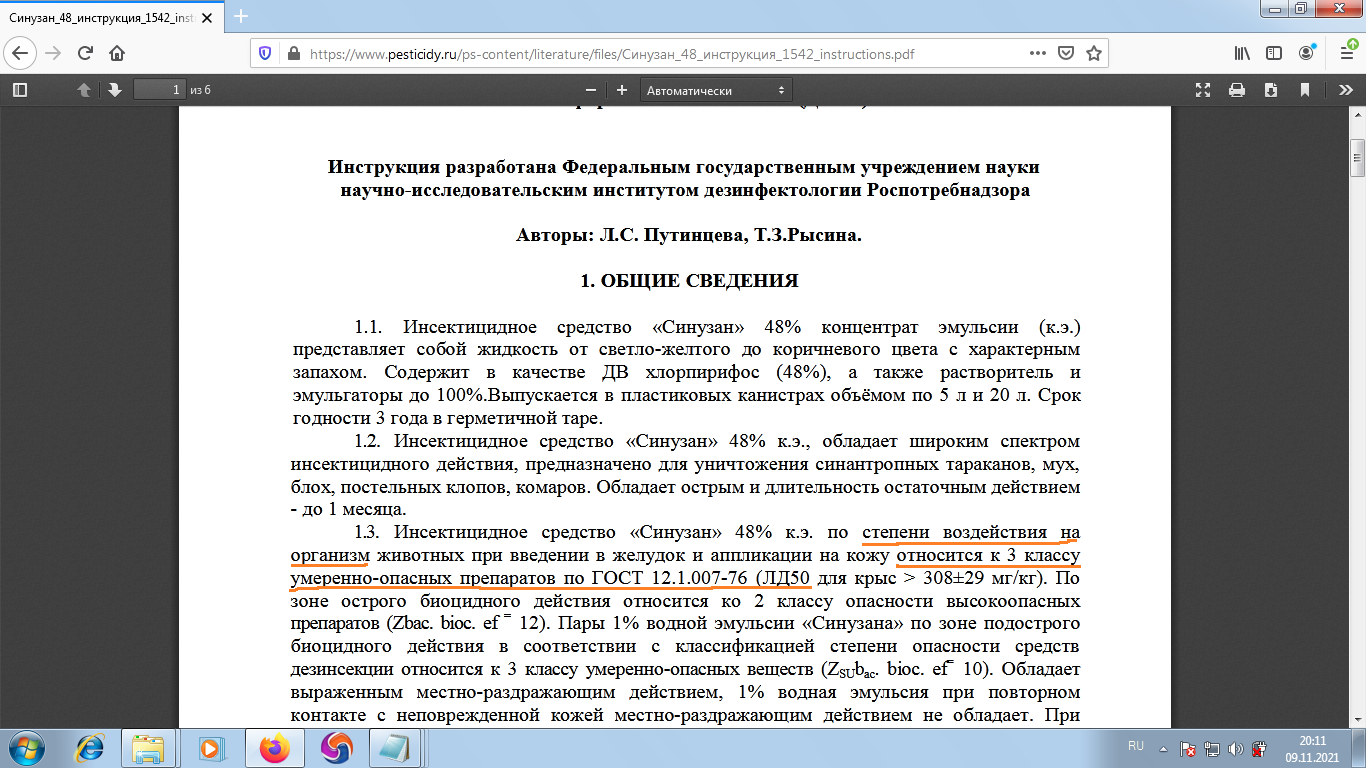Switch PDF viewer to presentation mode

[1203, 90]
